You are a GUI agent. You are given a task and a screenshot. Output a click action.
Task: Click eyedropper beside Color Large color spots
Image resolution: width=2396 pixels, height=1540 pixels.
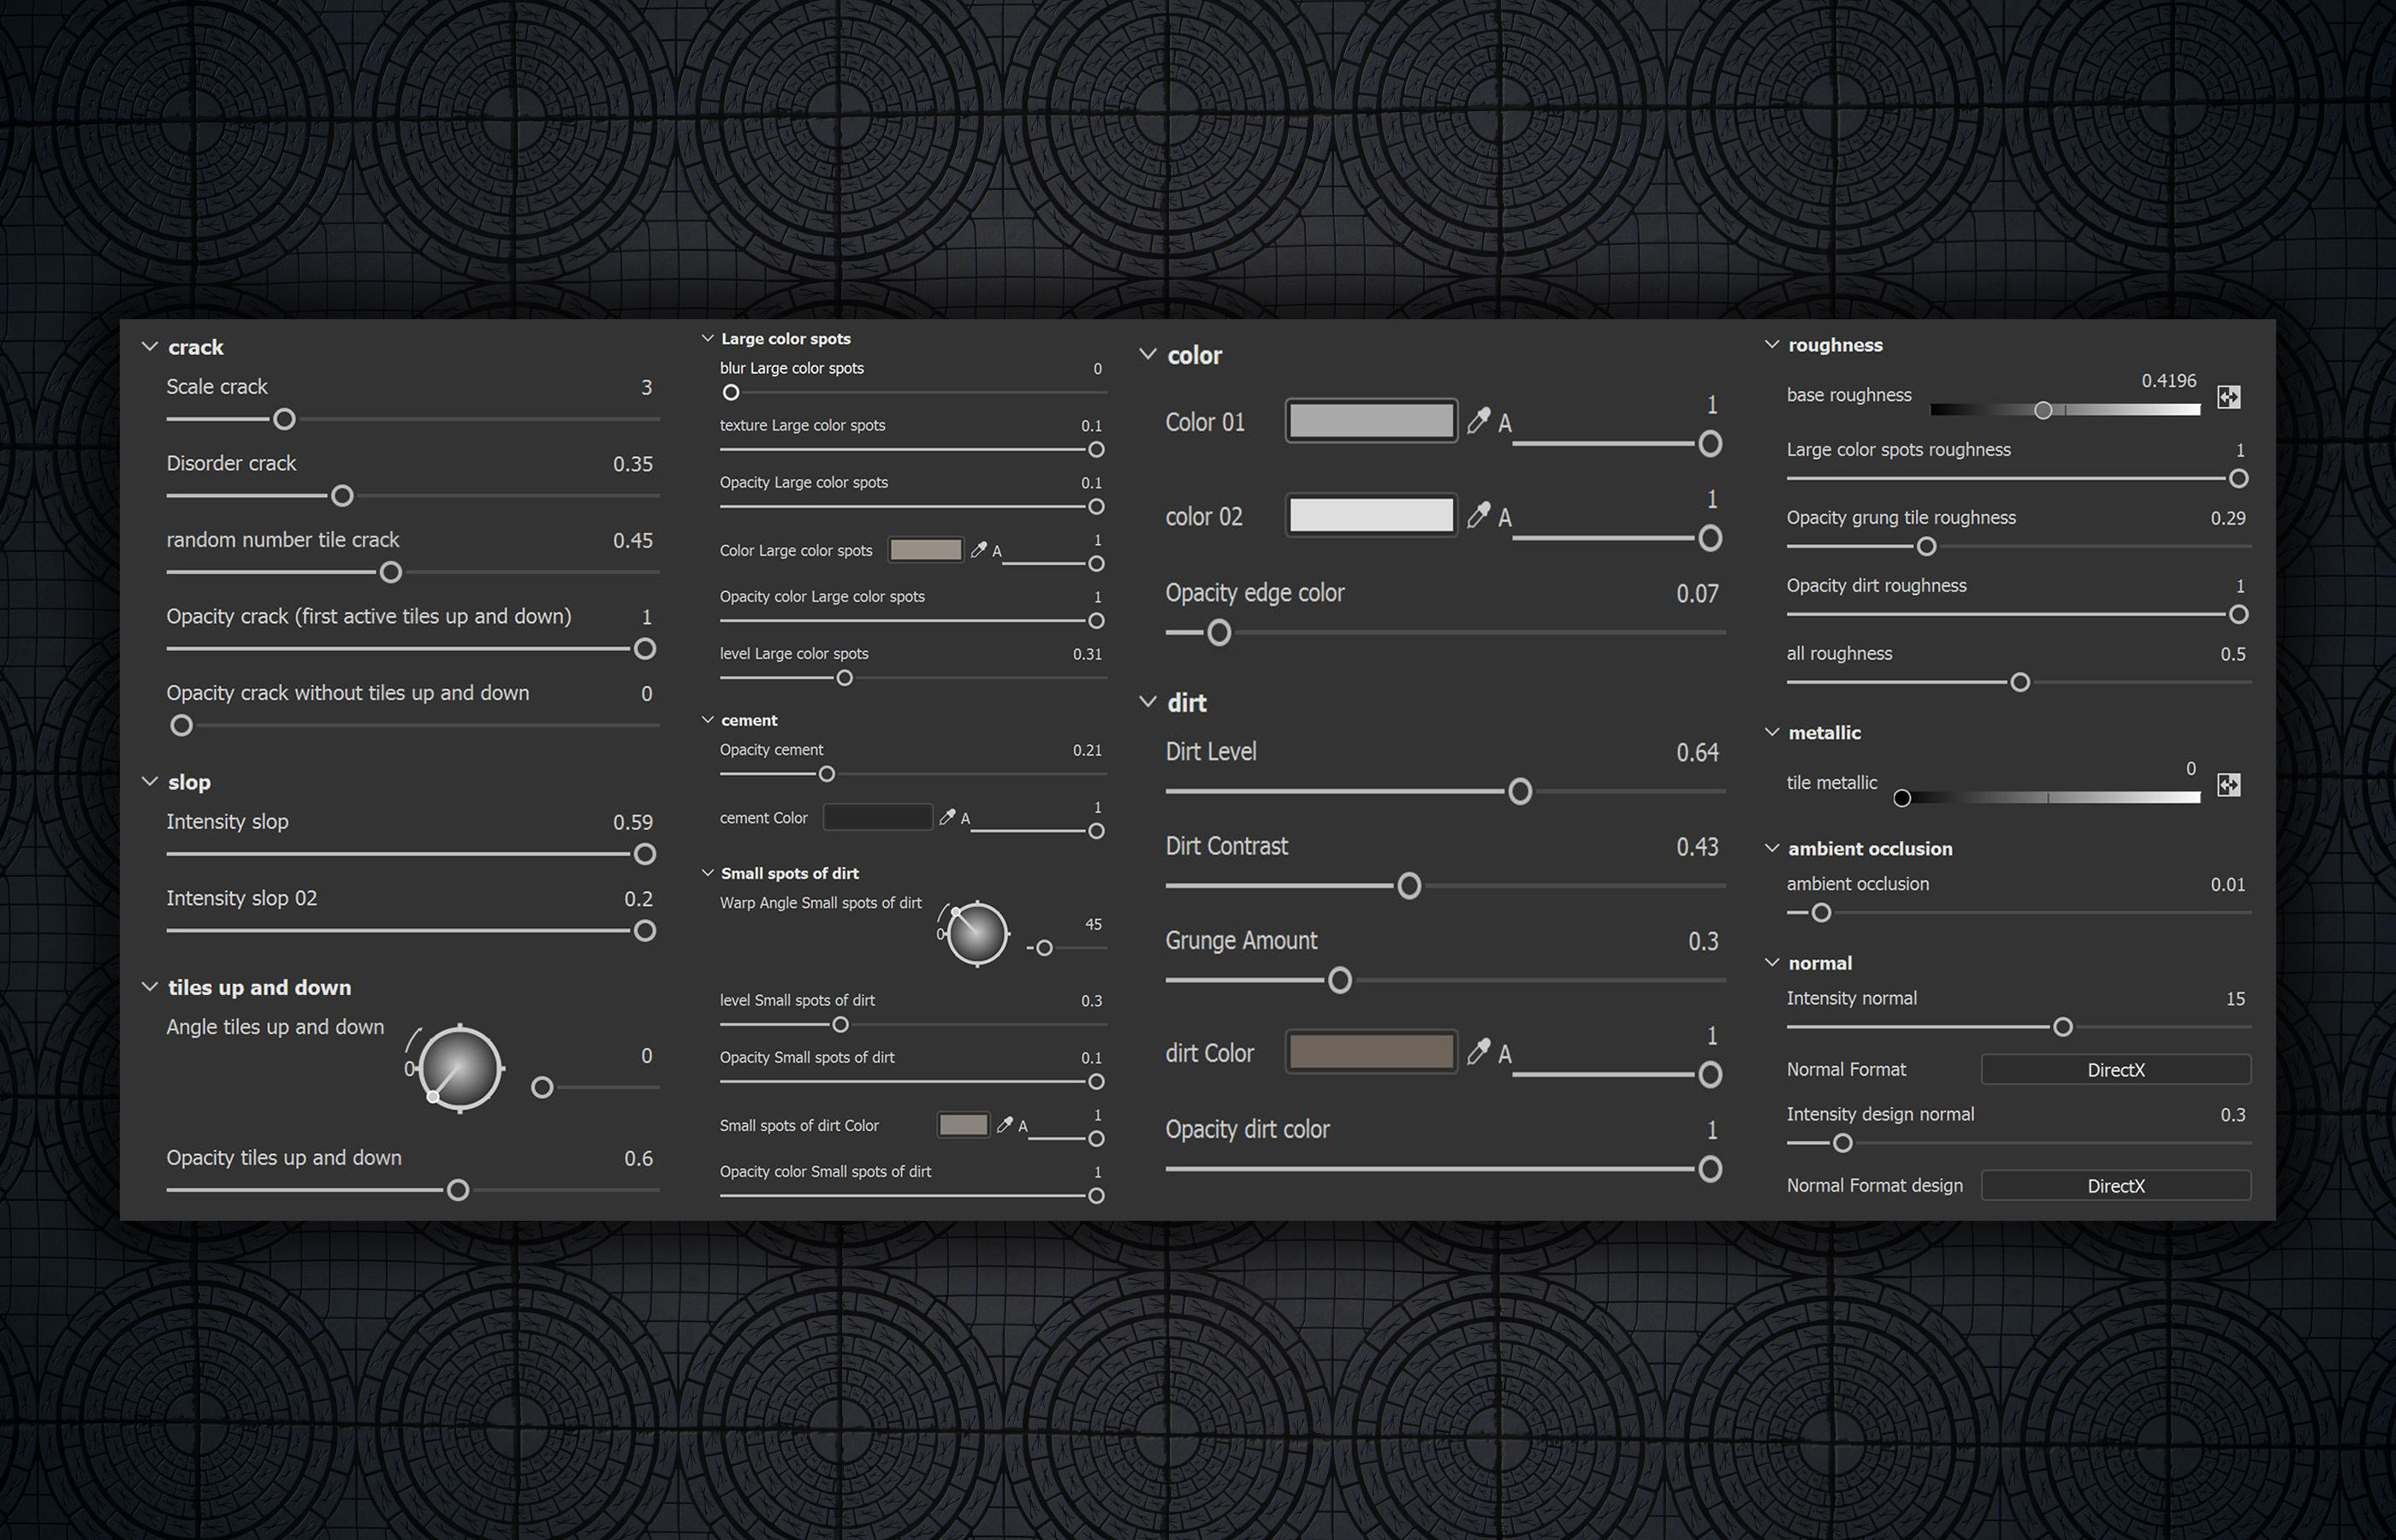979,550
